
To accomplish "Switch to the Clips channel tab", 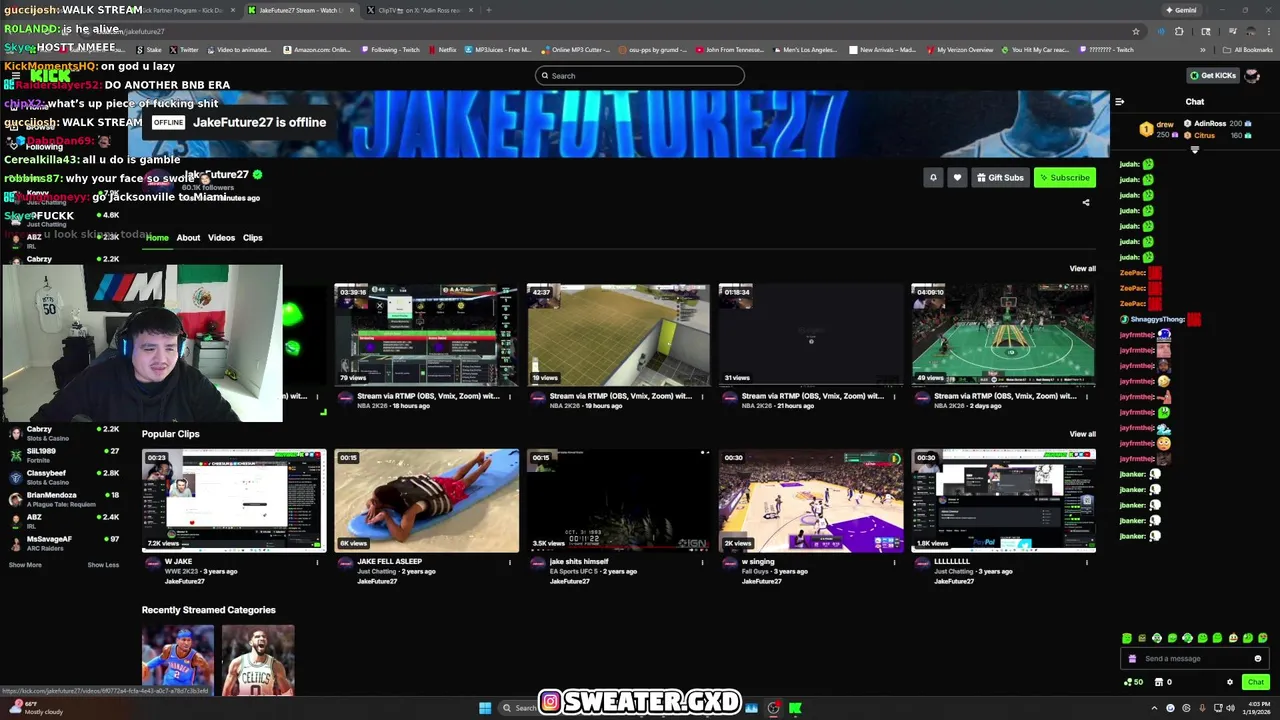I will [x=252, y=238].
